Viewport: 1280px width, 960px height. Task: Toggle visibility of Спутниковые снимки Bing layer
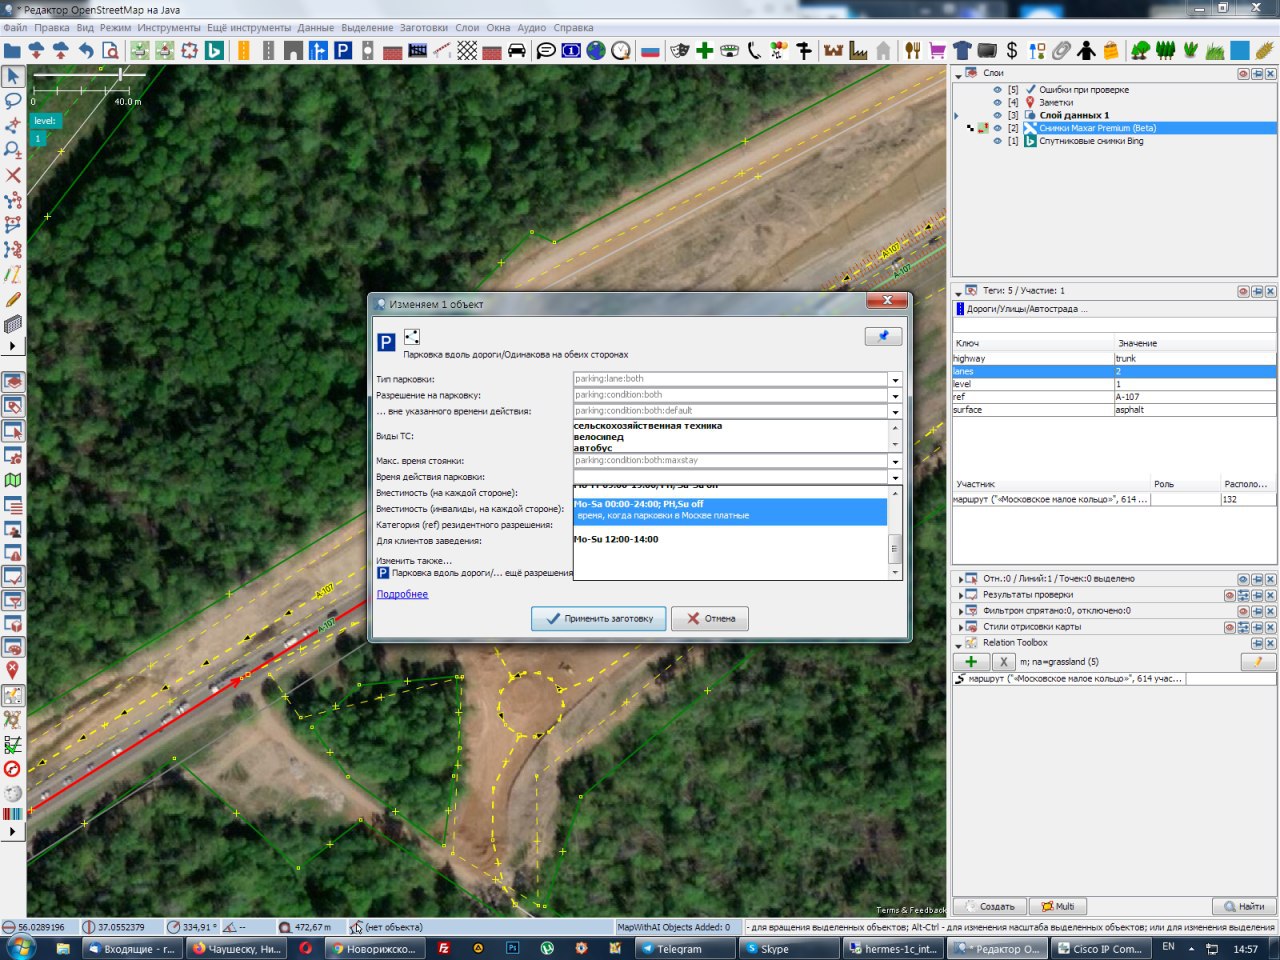point(997,141)
